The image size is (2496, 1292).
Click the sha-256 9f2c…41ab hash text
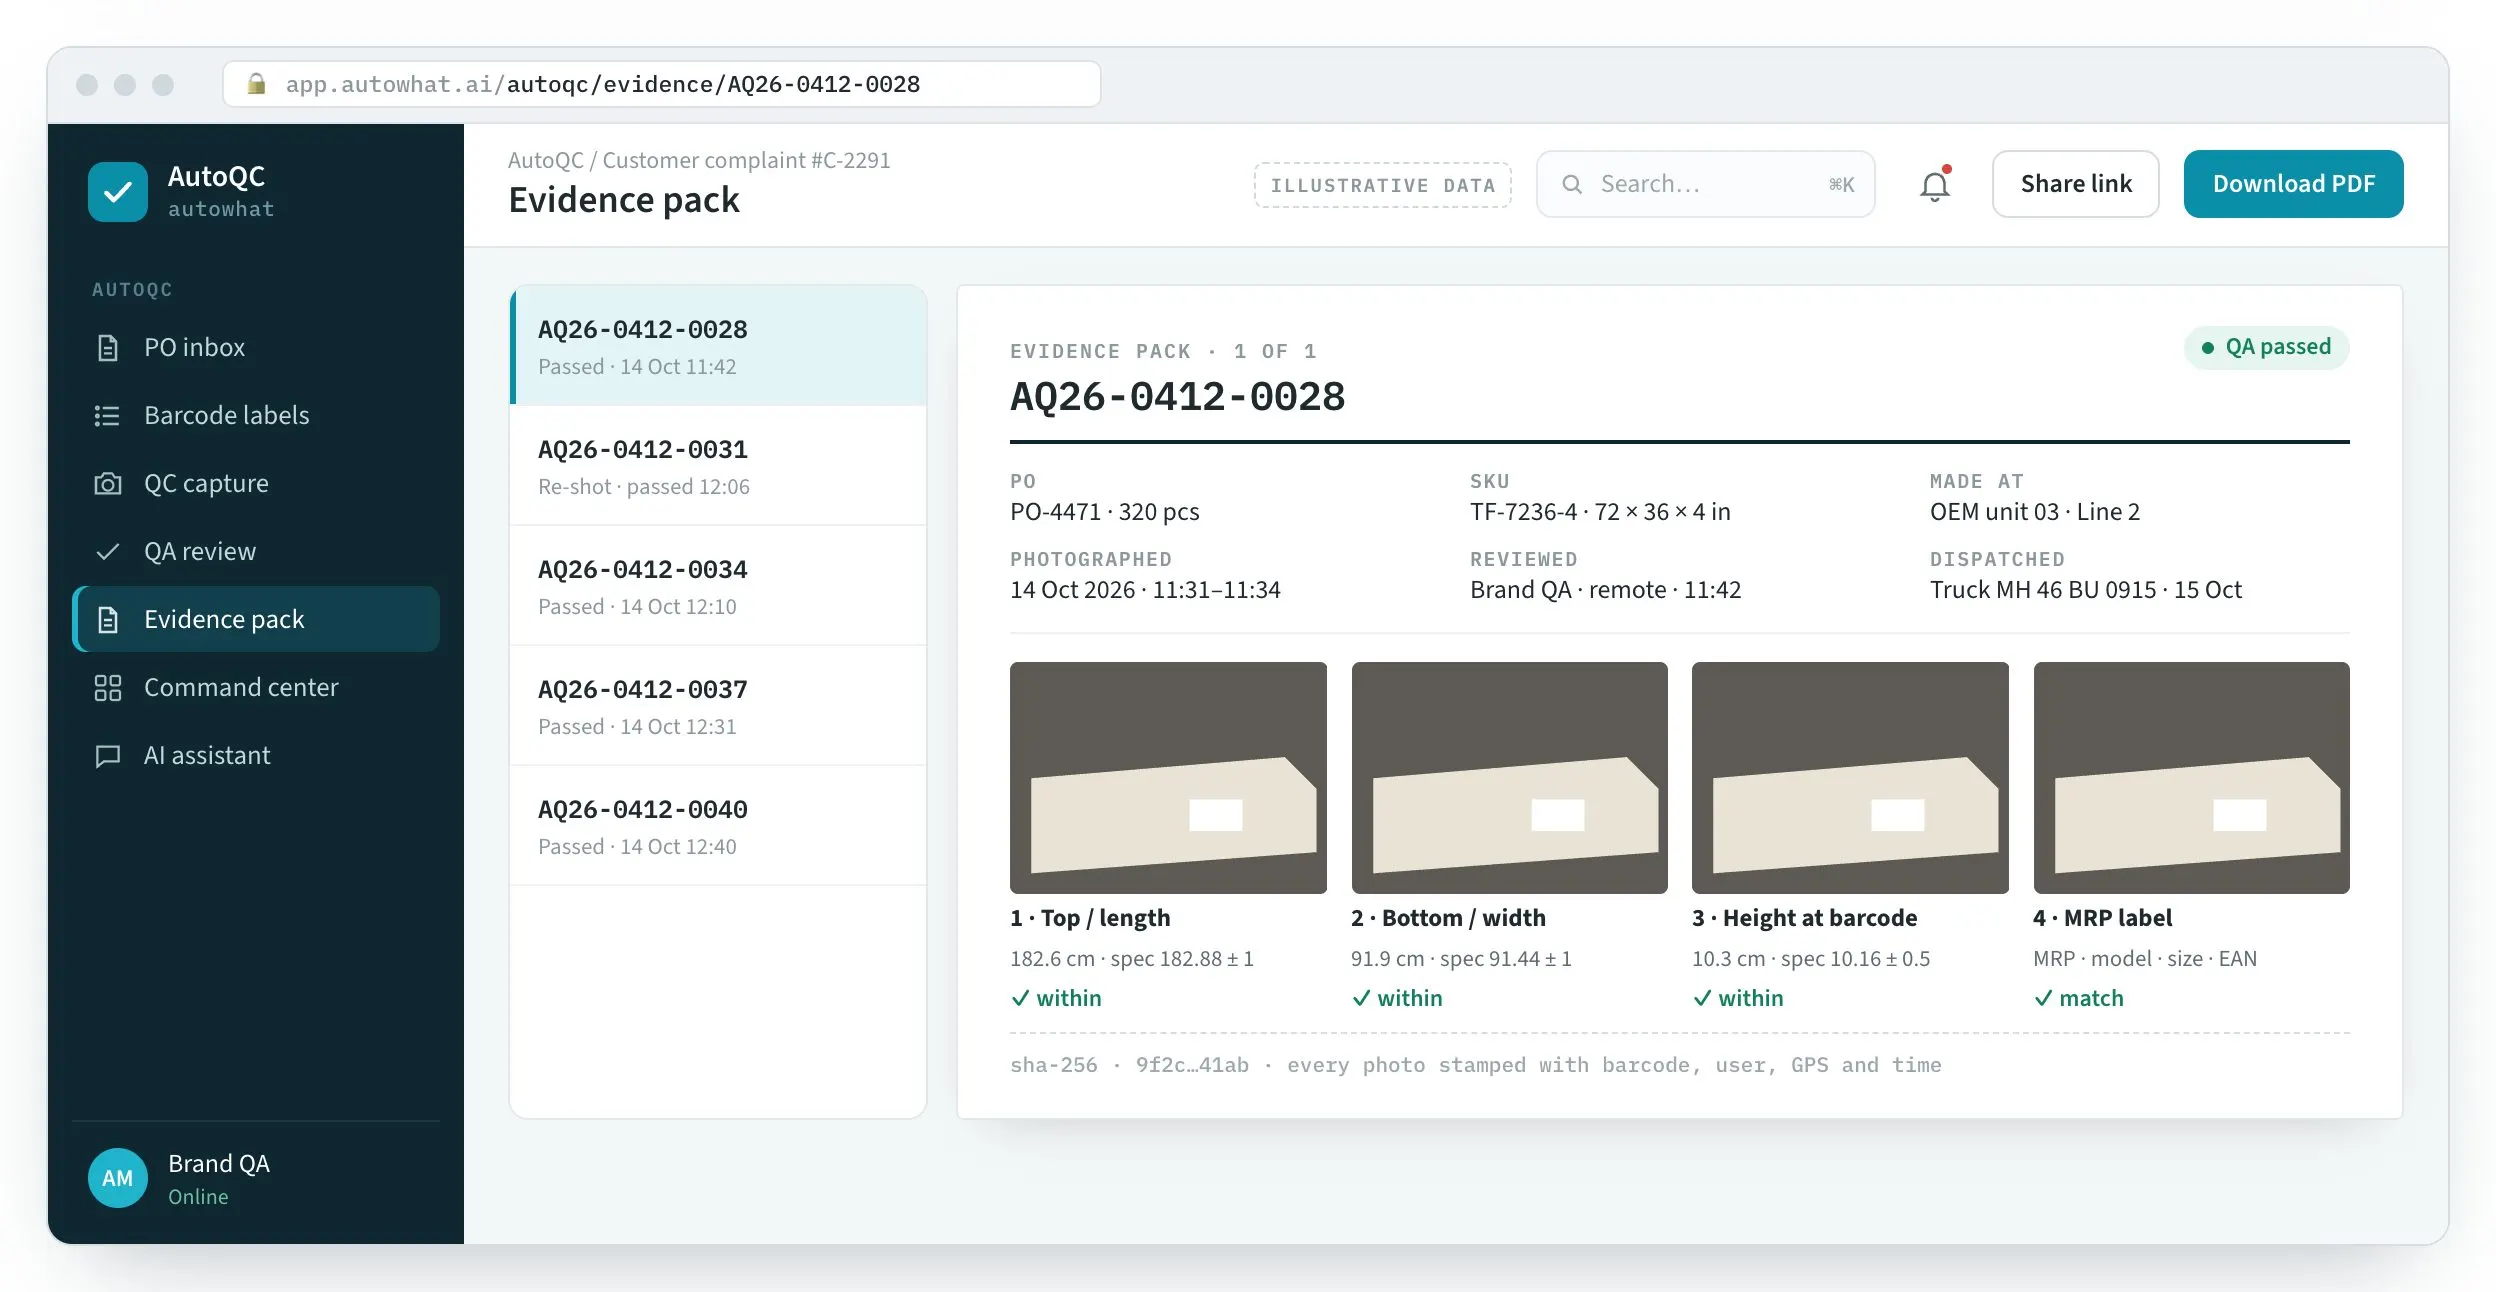[x=1129, y=1065]
